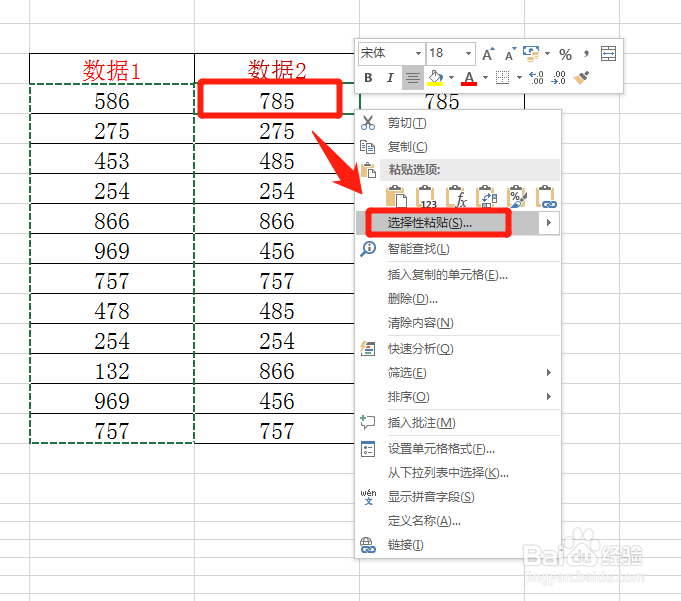Image resolution: width=681 pixels, height=601 pixels.
Task: Select 插入批注(M) menu item
Action: click(x=458, y=423)
